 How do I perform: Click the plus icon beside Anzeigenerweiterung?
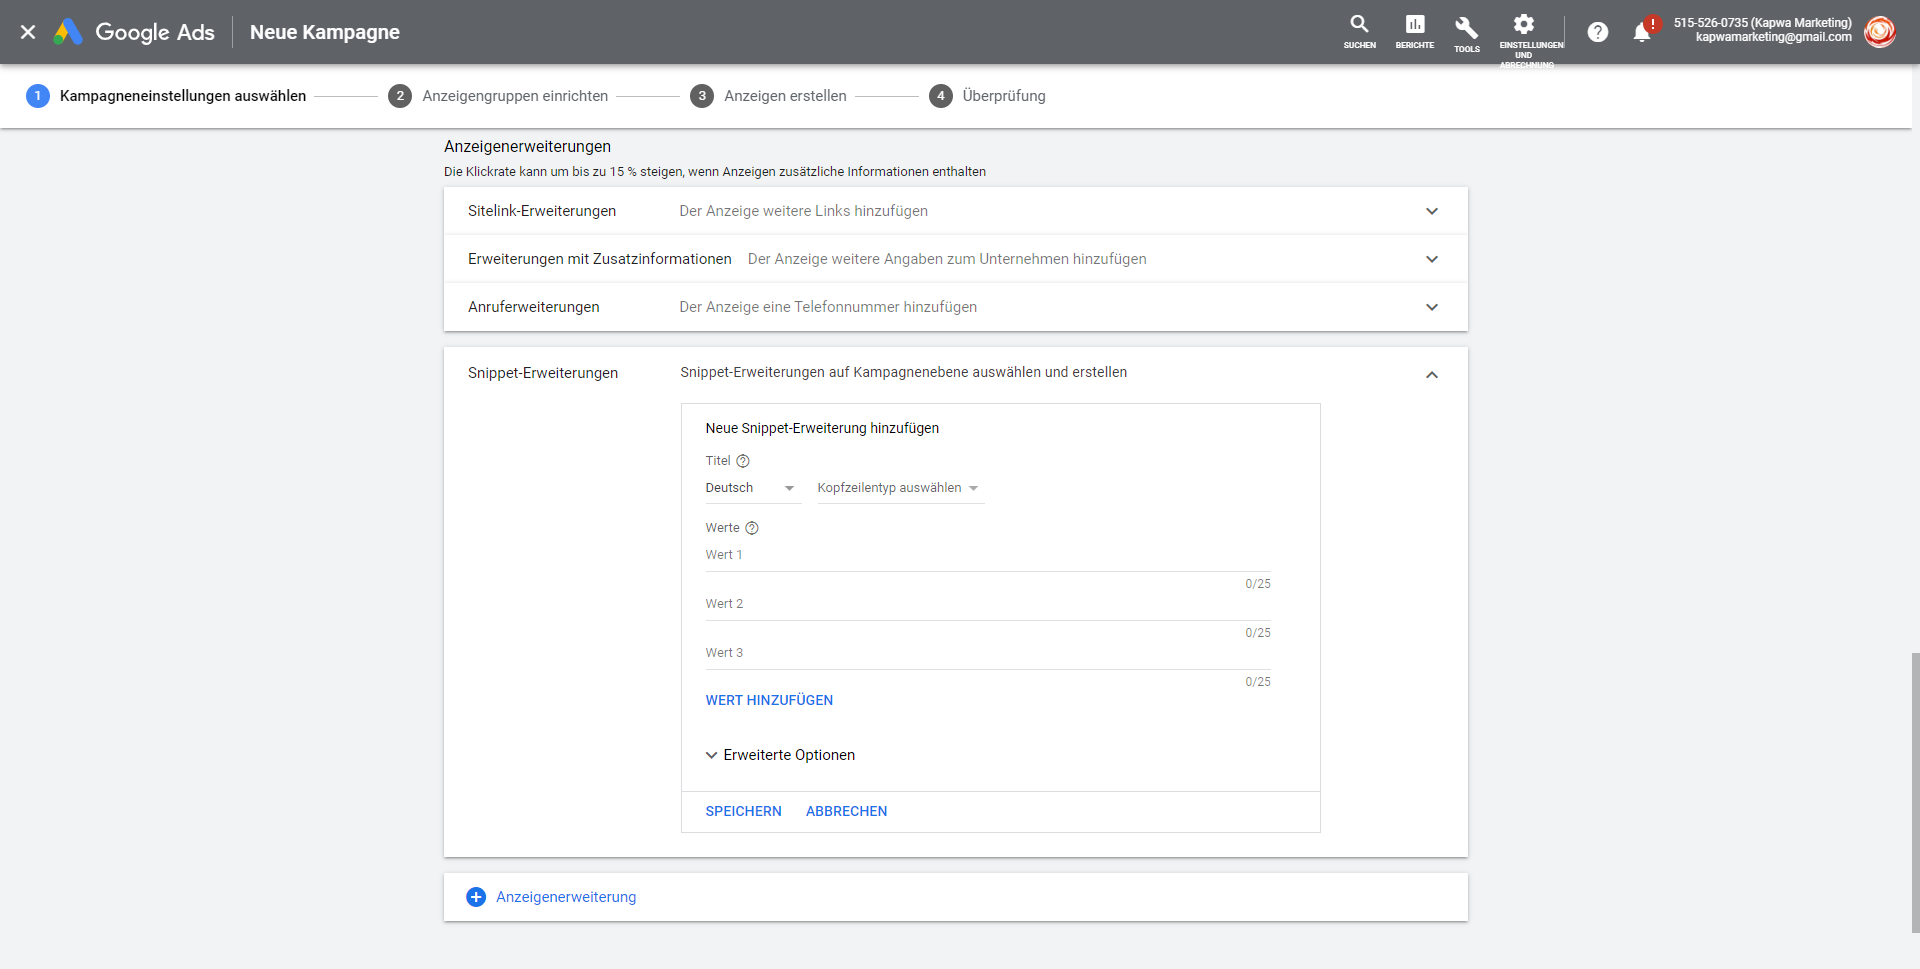pyautogui.click(x=476, y=897)
